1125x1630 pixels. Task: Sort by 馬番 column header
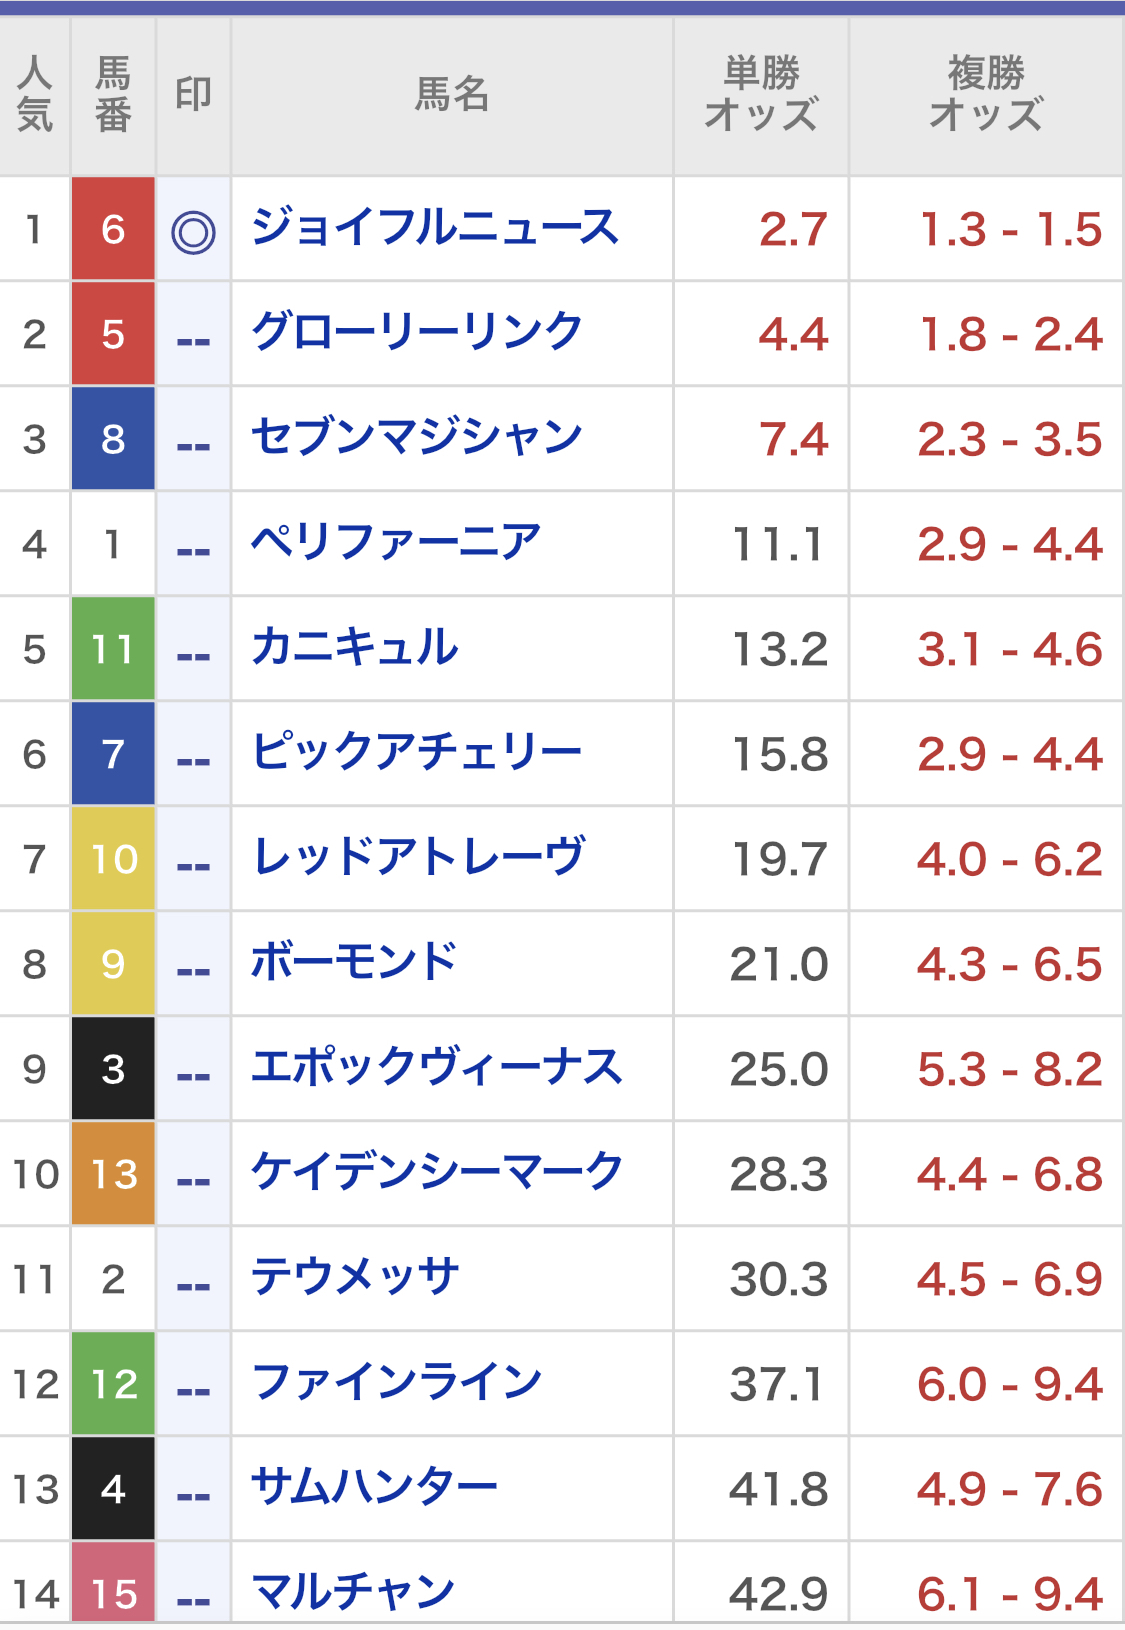[113, 95]
